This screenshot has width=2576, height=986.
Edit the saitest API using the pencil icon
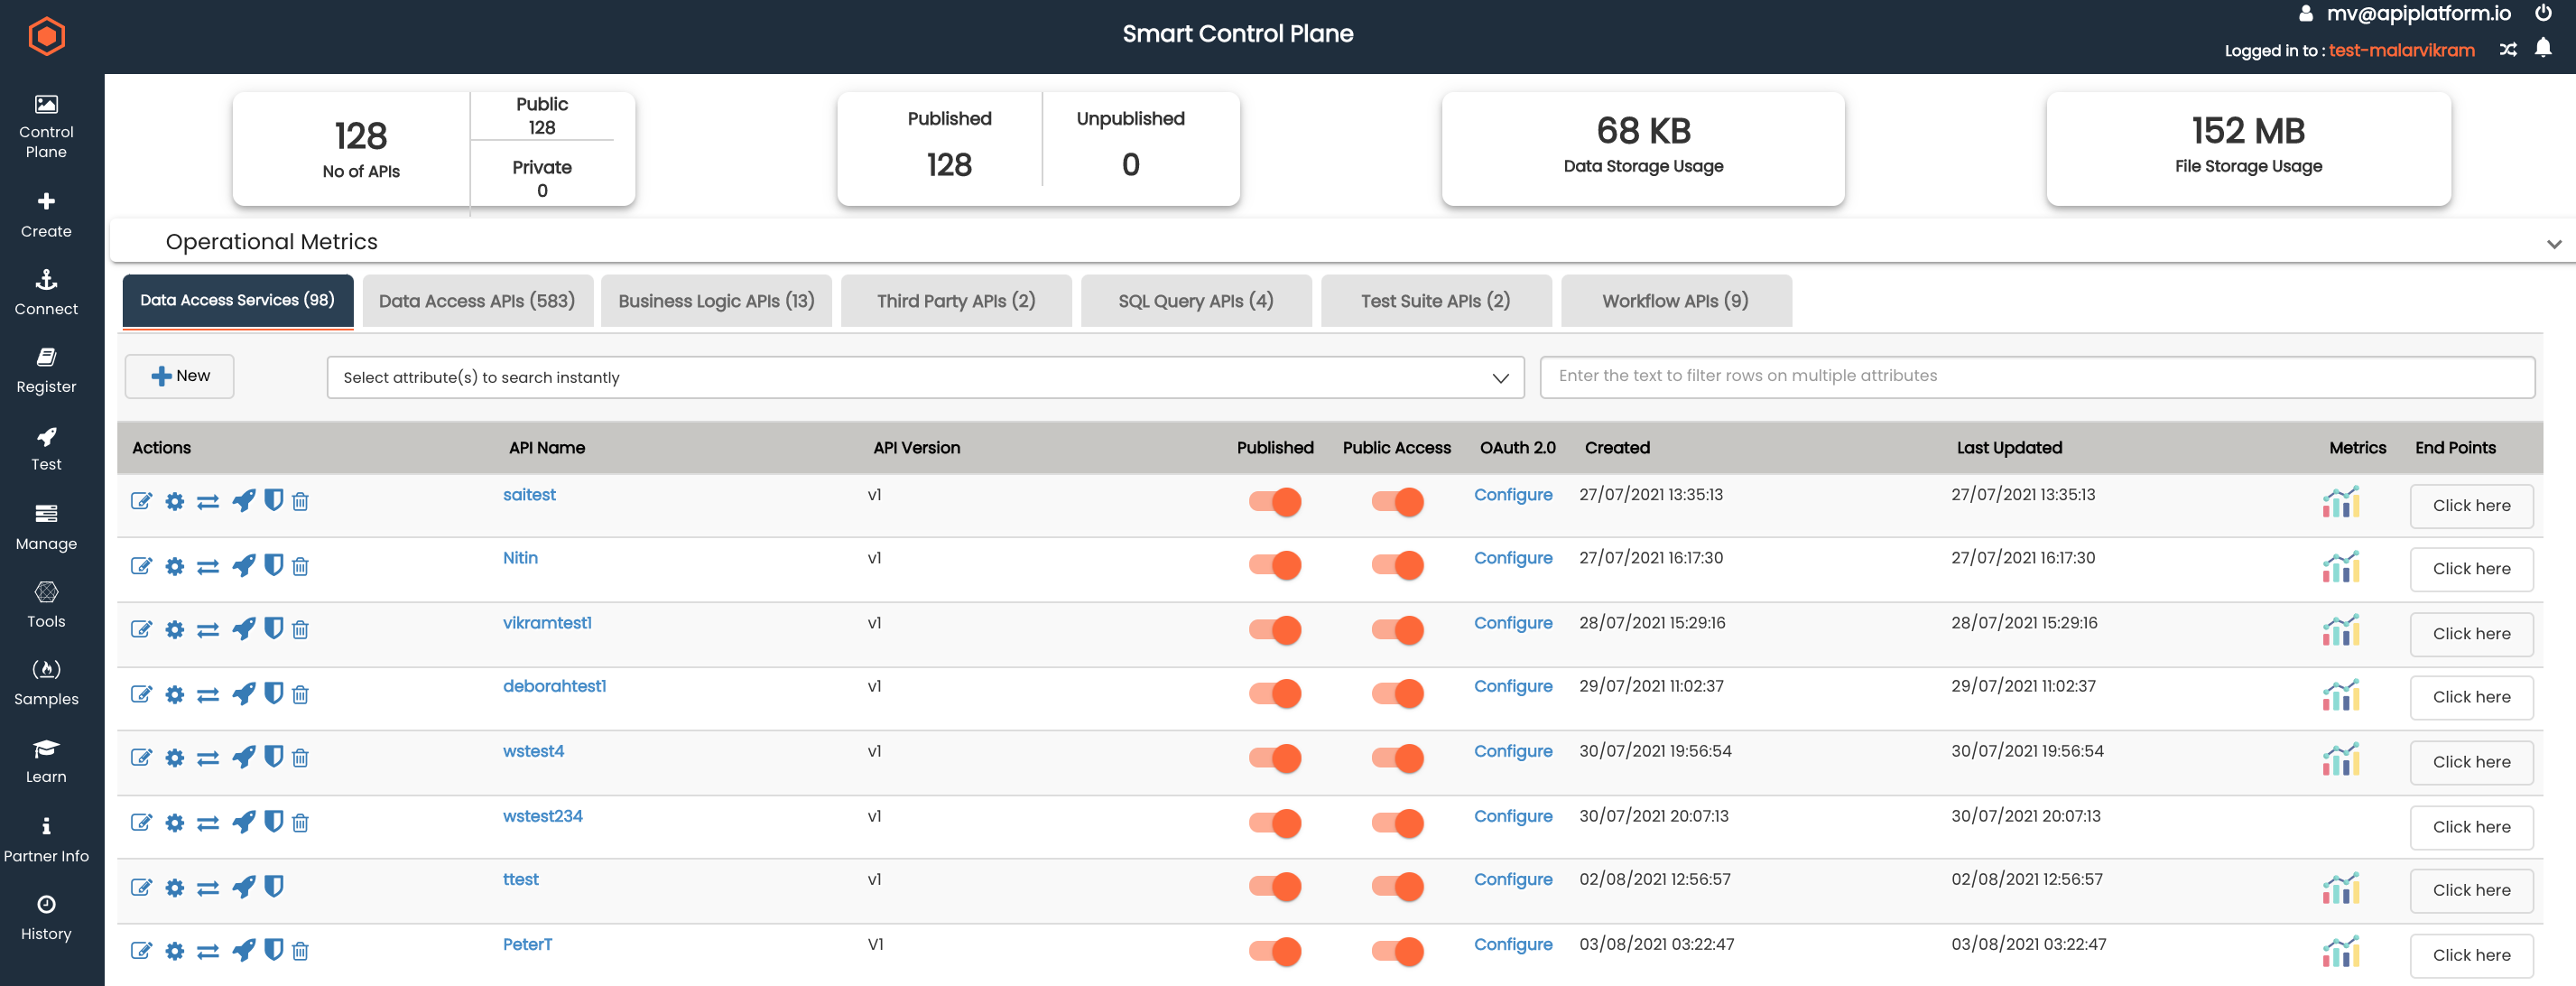(141, 501)
